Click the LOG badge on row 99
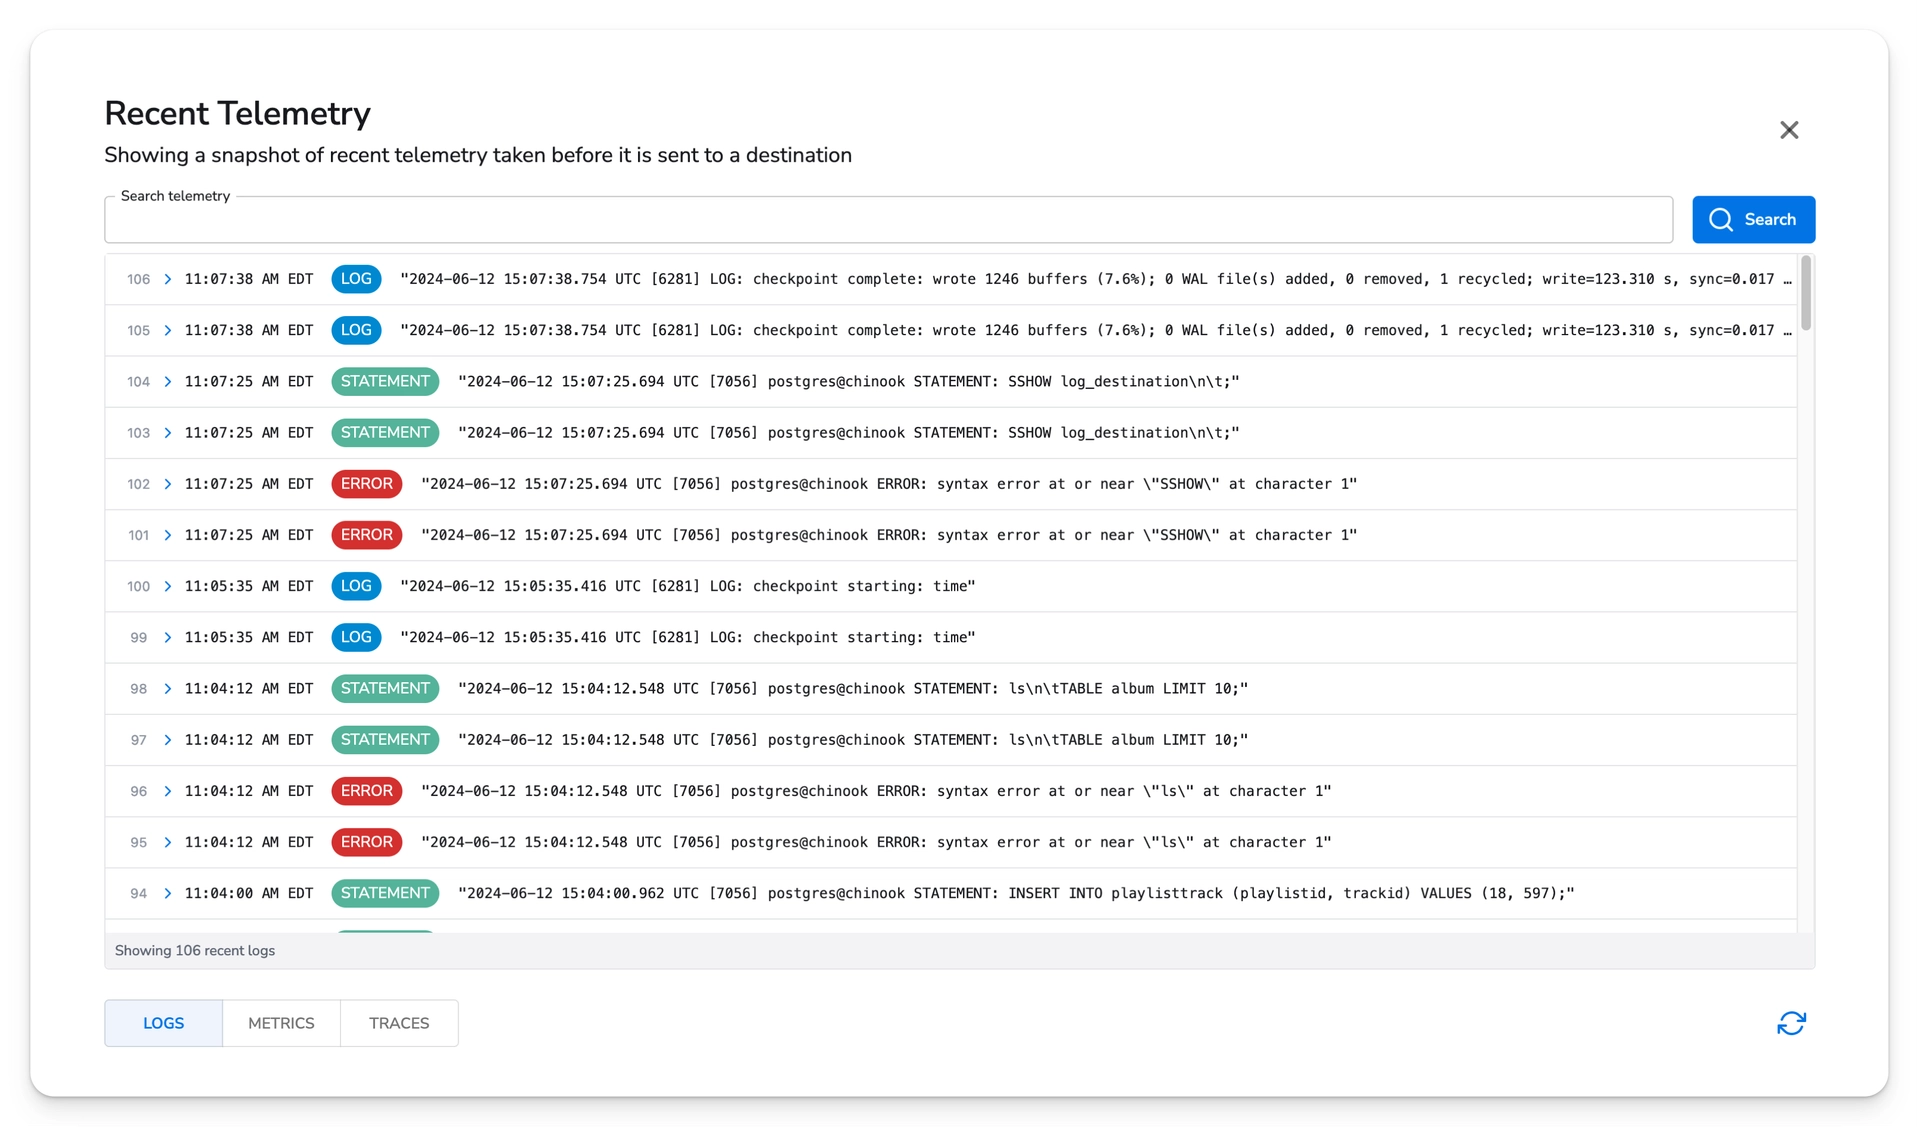 (356, 637)
